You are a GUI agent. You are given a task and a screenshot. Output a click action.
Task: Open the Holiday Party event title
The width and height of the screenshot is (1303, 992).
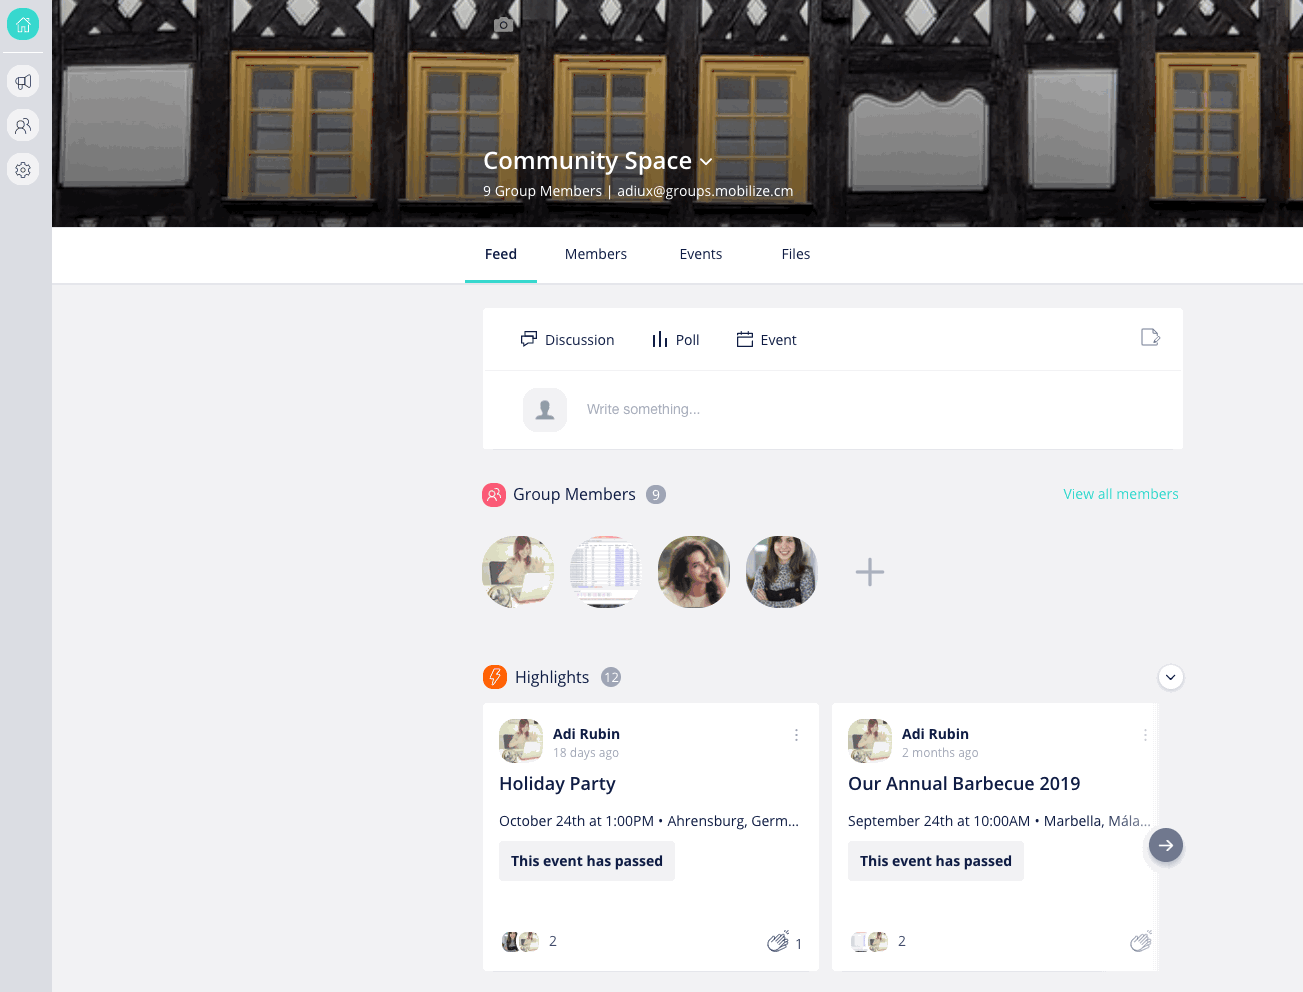(557, 784)
